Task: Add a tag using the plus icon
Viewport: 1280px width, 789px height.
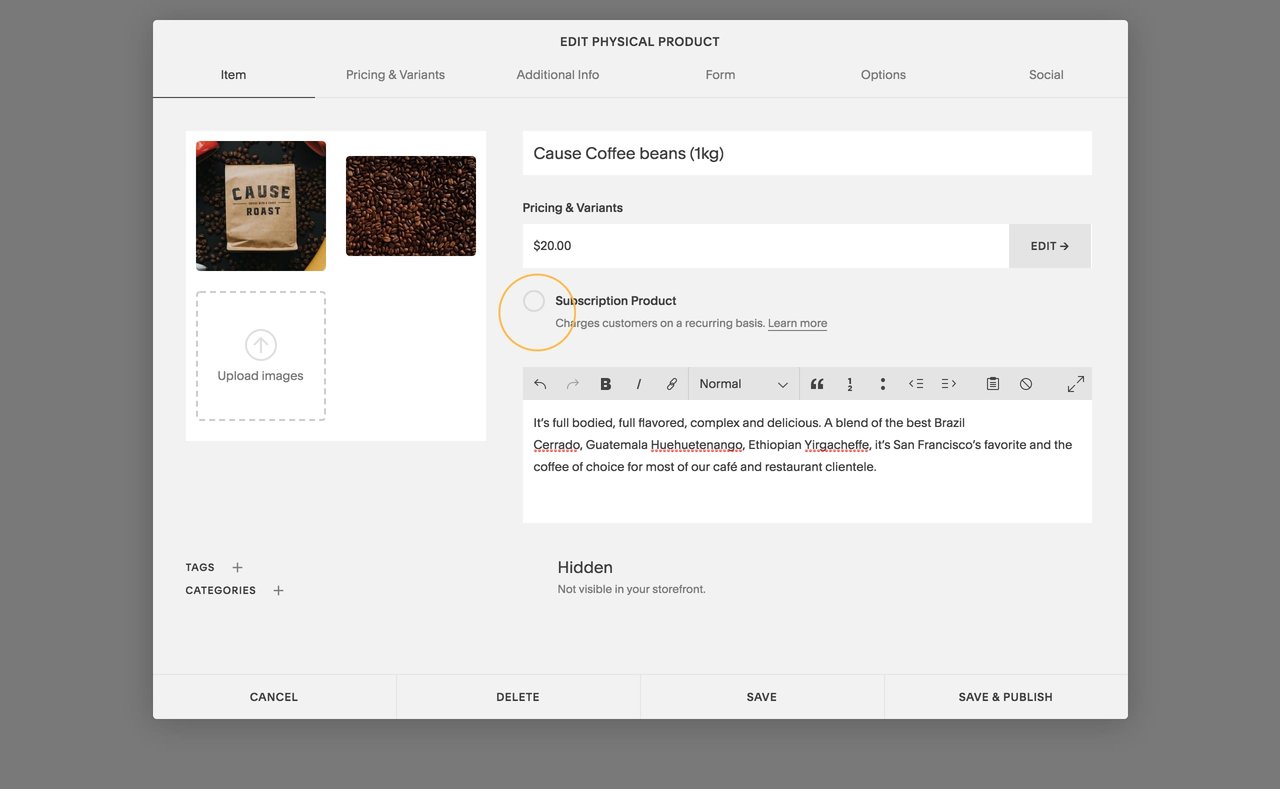Action: coord(237,567)
